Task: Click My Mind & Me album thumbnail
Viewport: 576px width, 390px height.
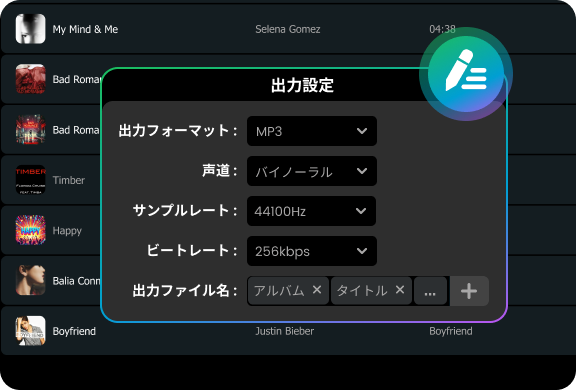Action: click(30, 29)
